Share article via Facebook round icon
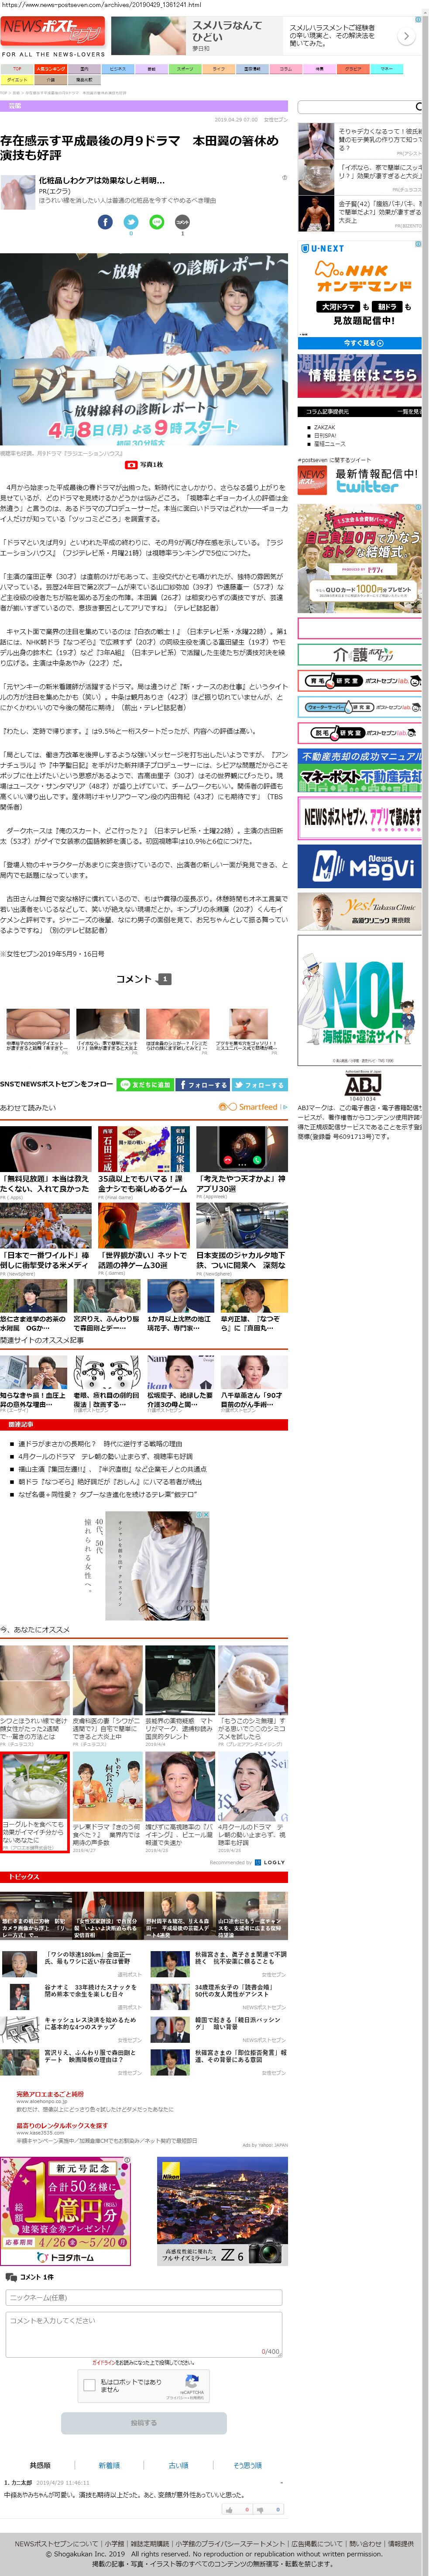The width and height of the screenshot is (429, 2576). point(105,221)
